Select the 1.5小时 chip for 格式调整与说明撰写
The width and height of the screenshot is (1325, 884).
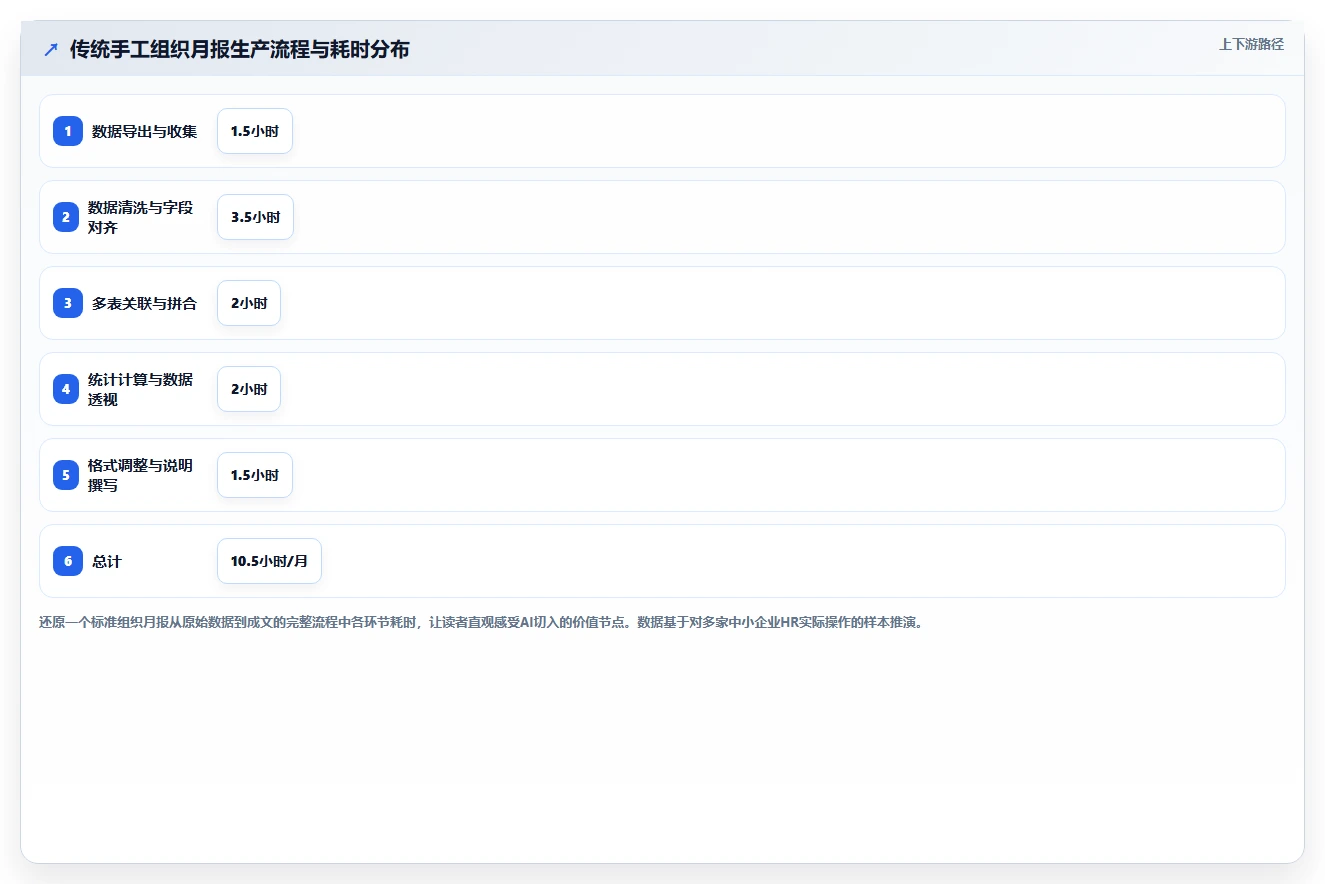click(255, 475)
